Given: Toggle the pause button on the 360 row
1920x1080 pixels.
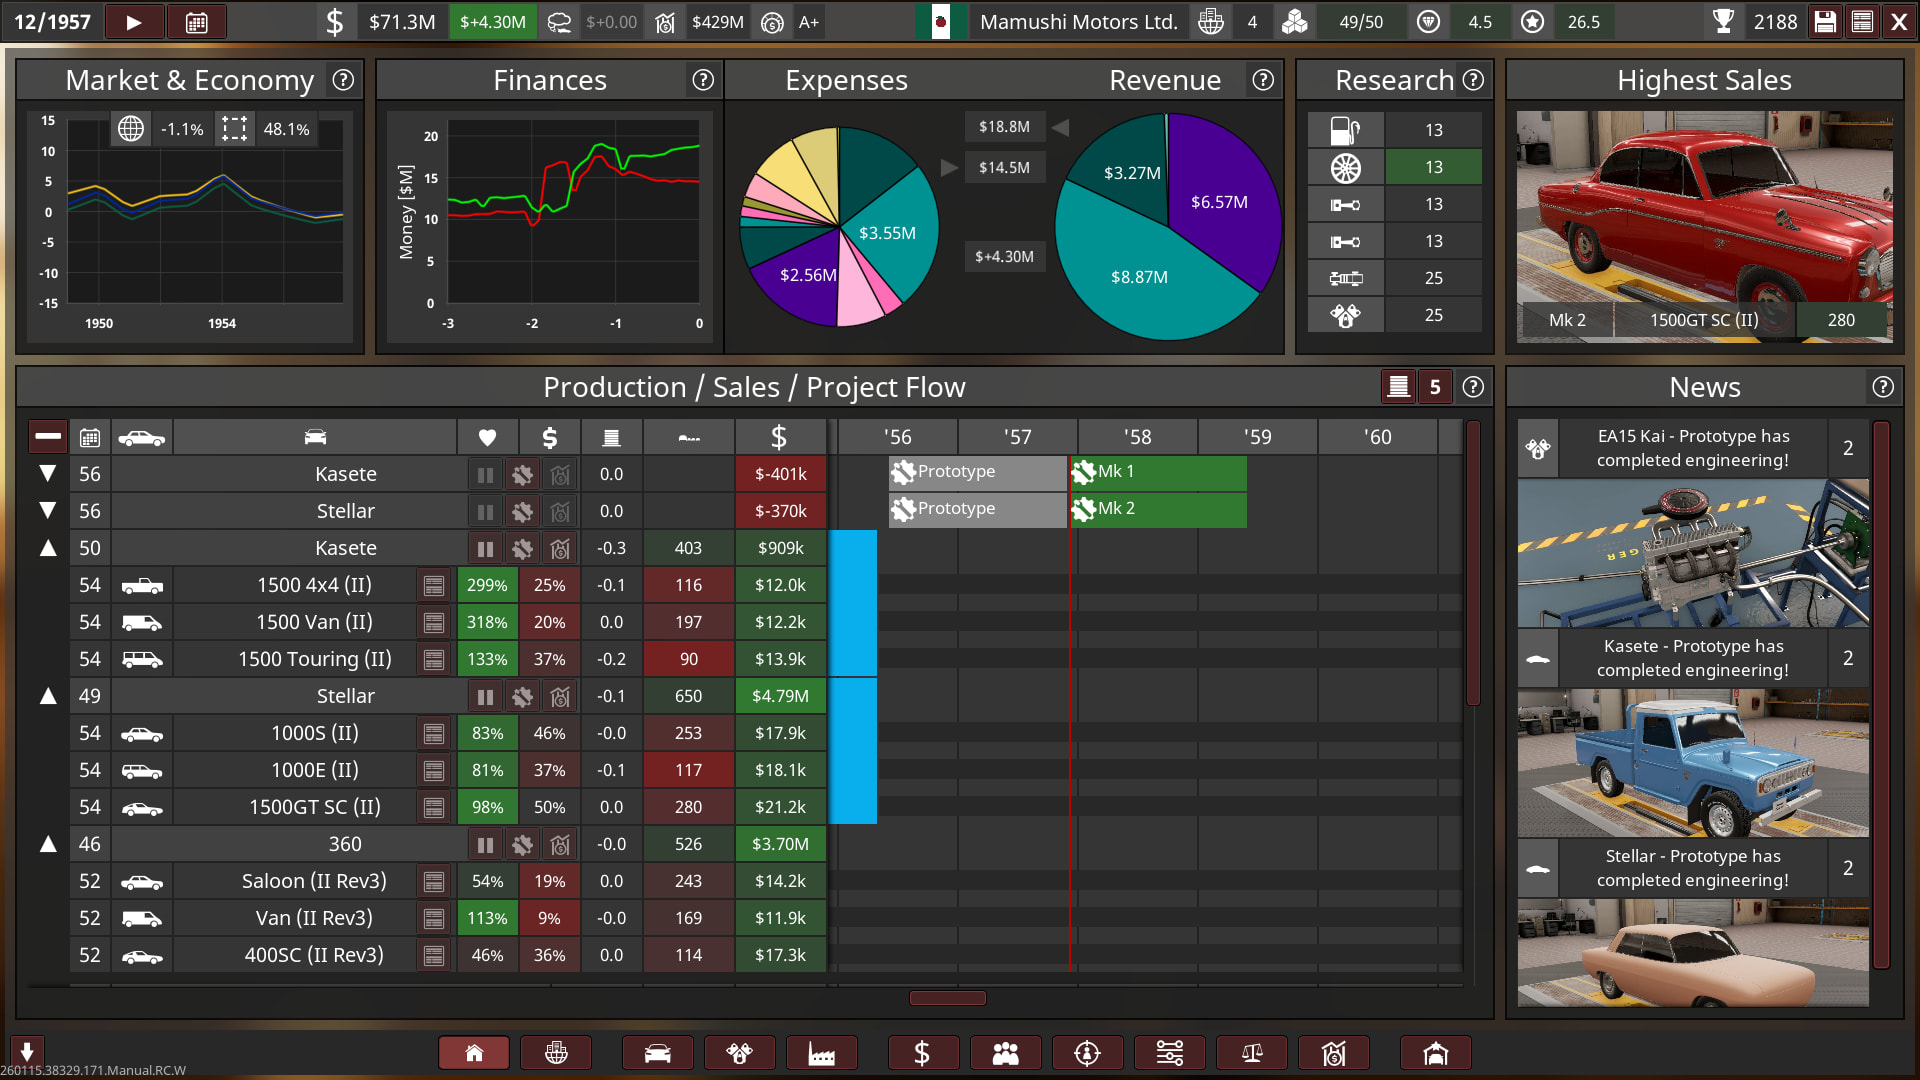Looking at the screenshot, I should coord(485,845).
